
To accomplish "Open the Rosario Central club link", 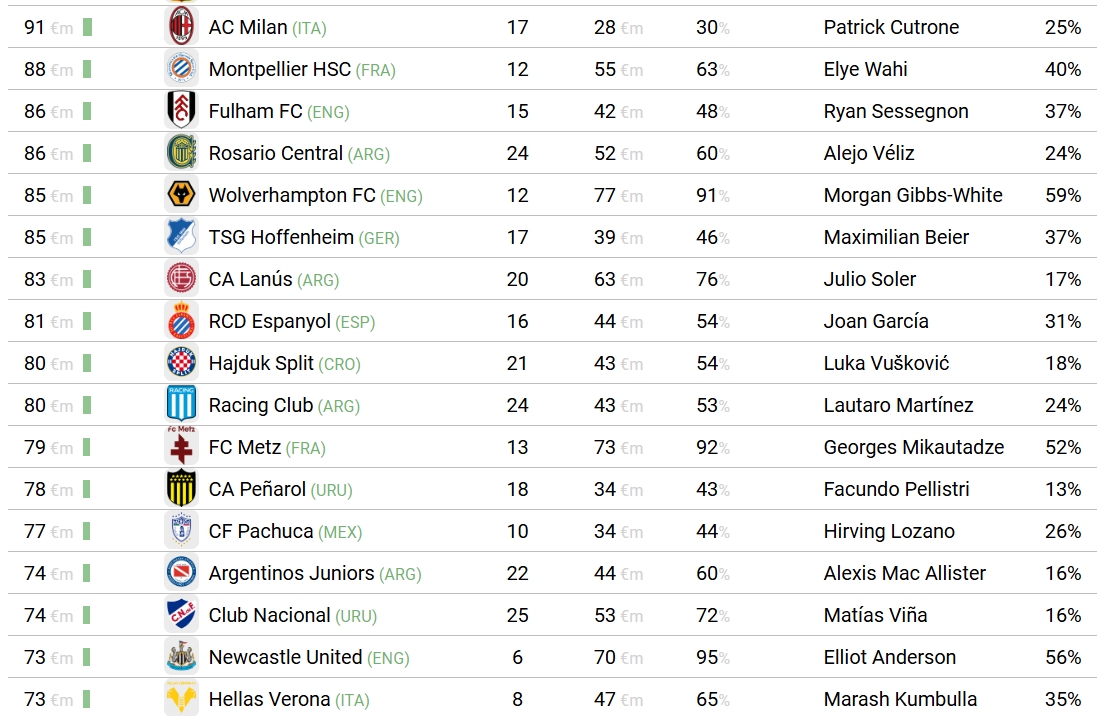I will (x=275, y=153).
